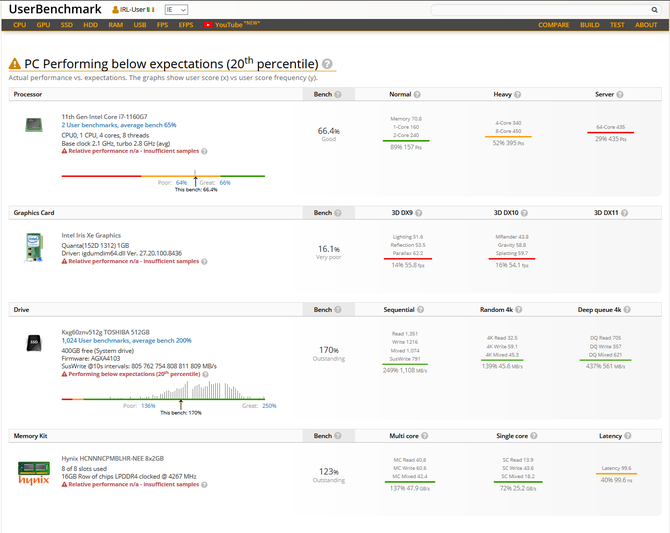Click help icon after graphics insufficient samples

[x=204, y=262]
